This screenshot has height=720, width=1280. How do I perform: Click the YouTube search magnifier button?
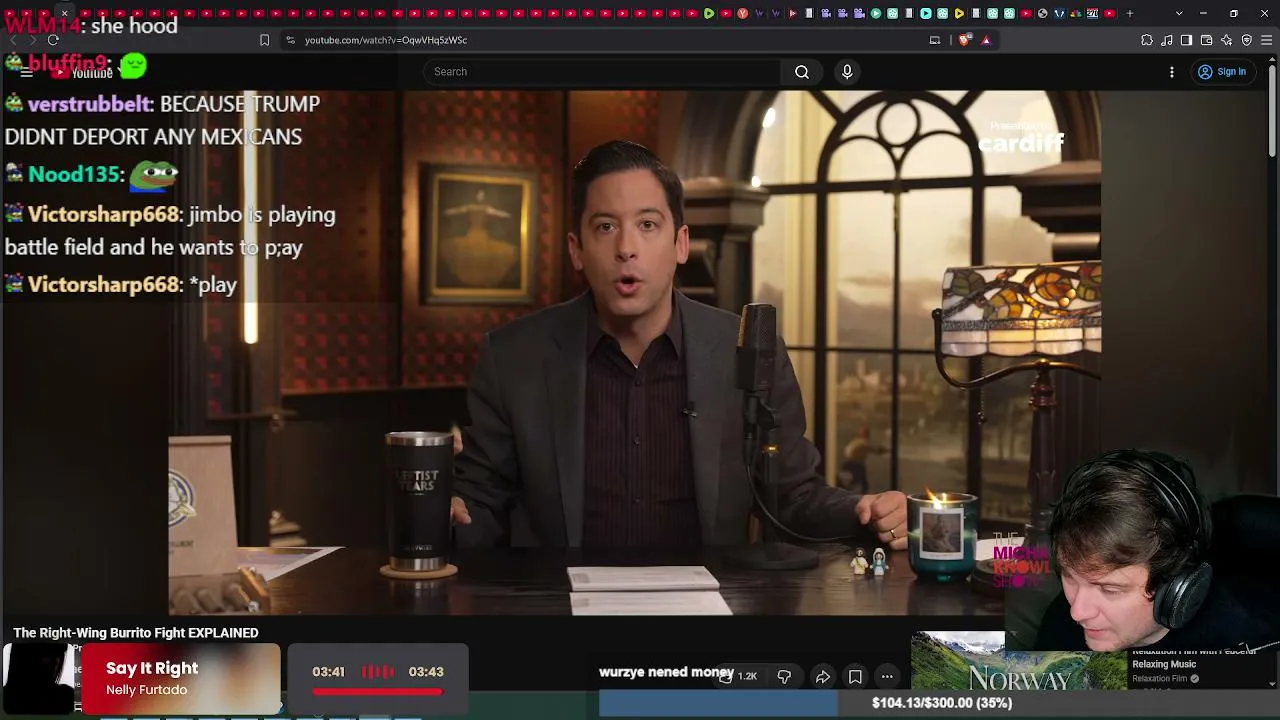click(x=802, y=72)
